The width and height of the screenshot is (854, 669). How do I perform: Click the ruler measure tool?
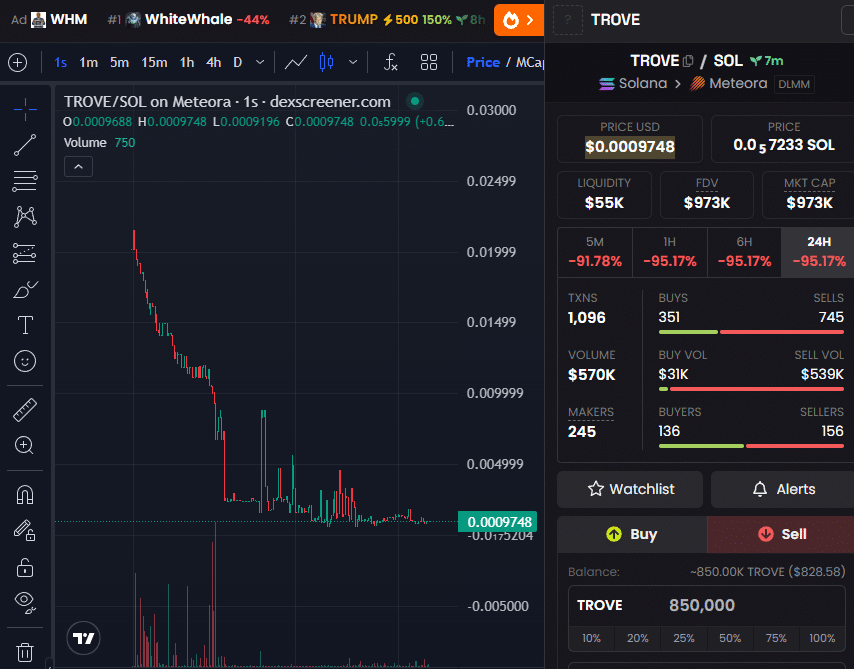tap(25, 410)
